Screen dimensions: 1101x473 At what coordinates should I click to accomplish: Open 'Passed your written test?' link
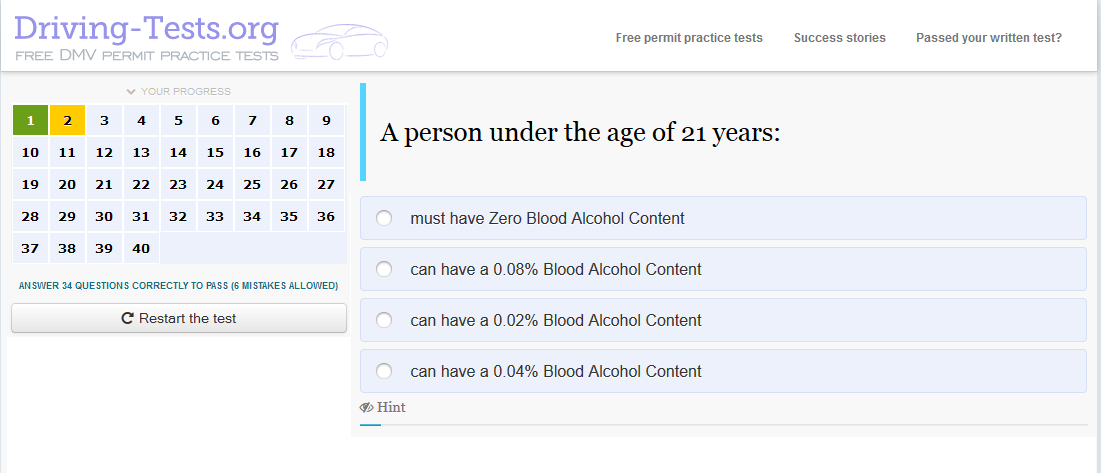(989, 38)
